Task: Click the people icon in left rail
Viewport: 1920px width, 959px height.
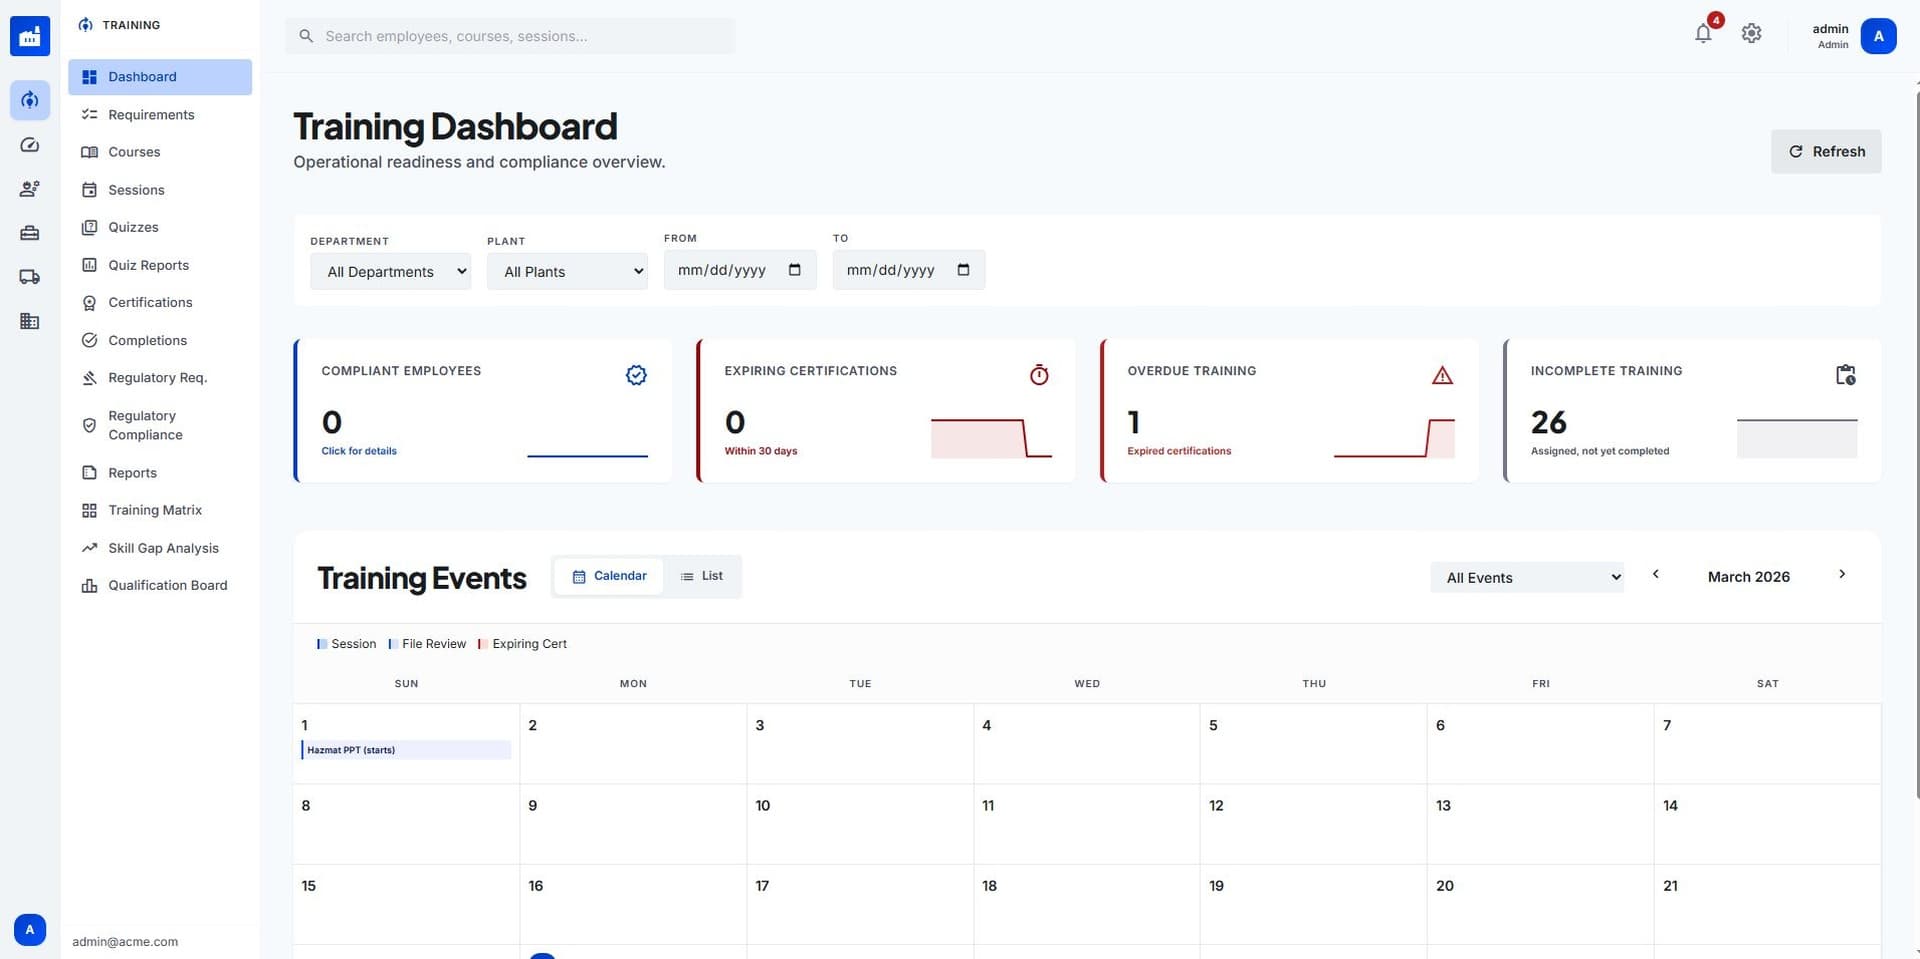Action: (x=29, y=189)
